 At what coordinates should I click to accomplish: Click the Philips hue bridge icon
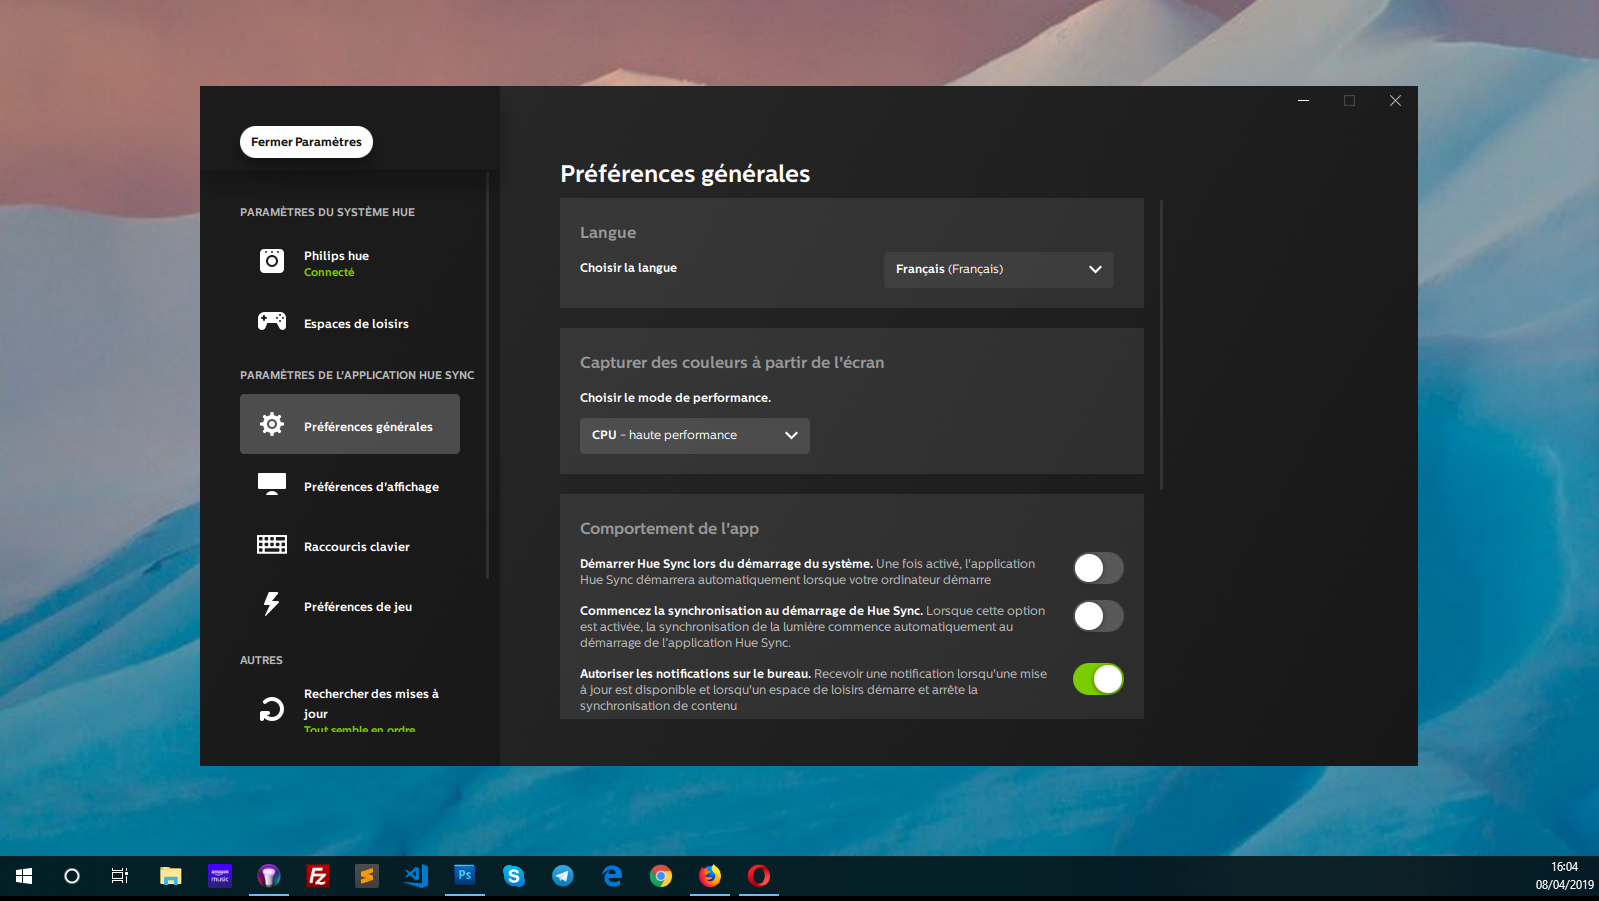(271, 261)
